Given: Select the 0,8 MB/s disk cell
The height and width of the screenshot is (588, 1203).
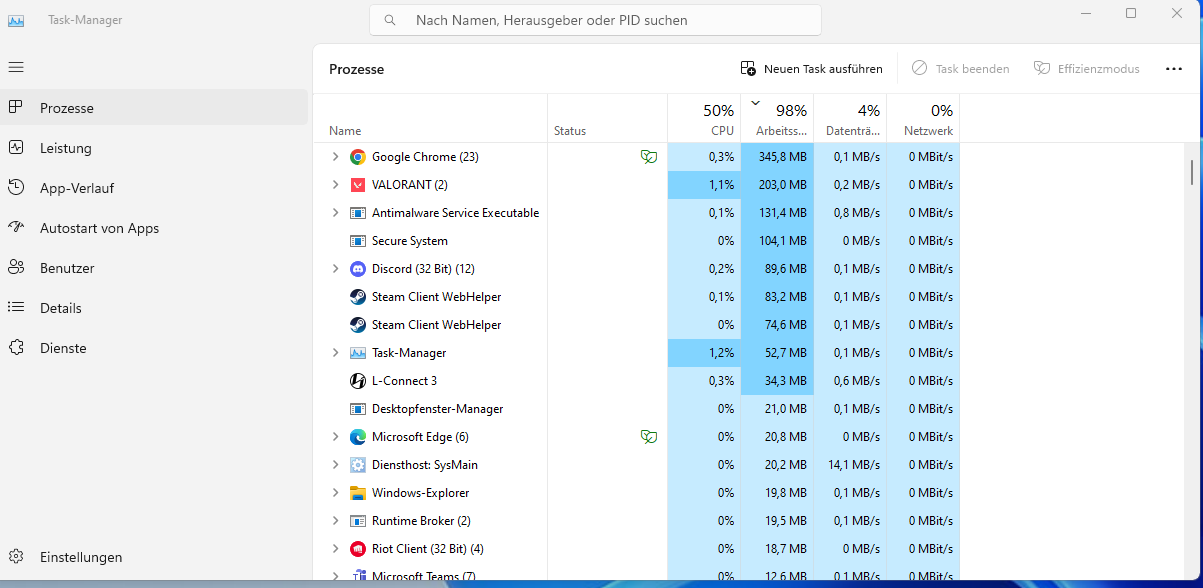Looking at the screenshot, I should coord(850,213).
